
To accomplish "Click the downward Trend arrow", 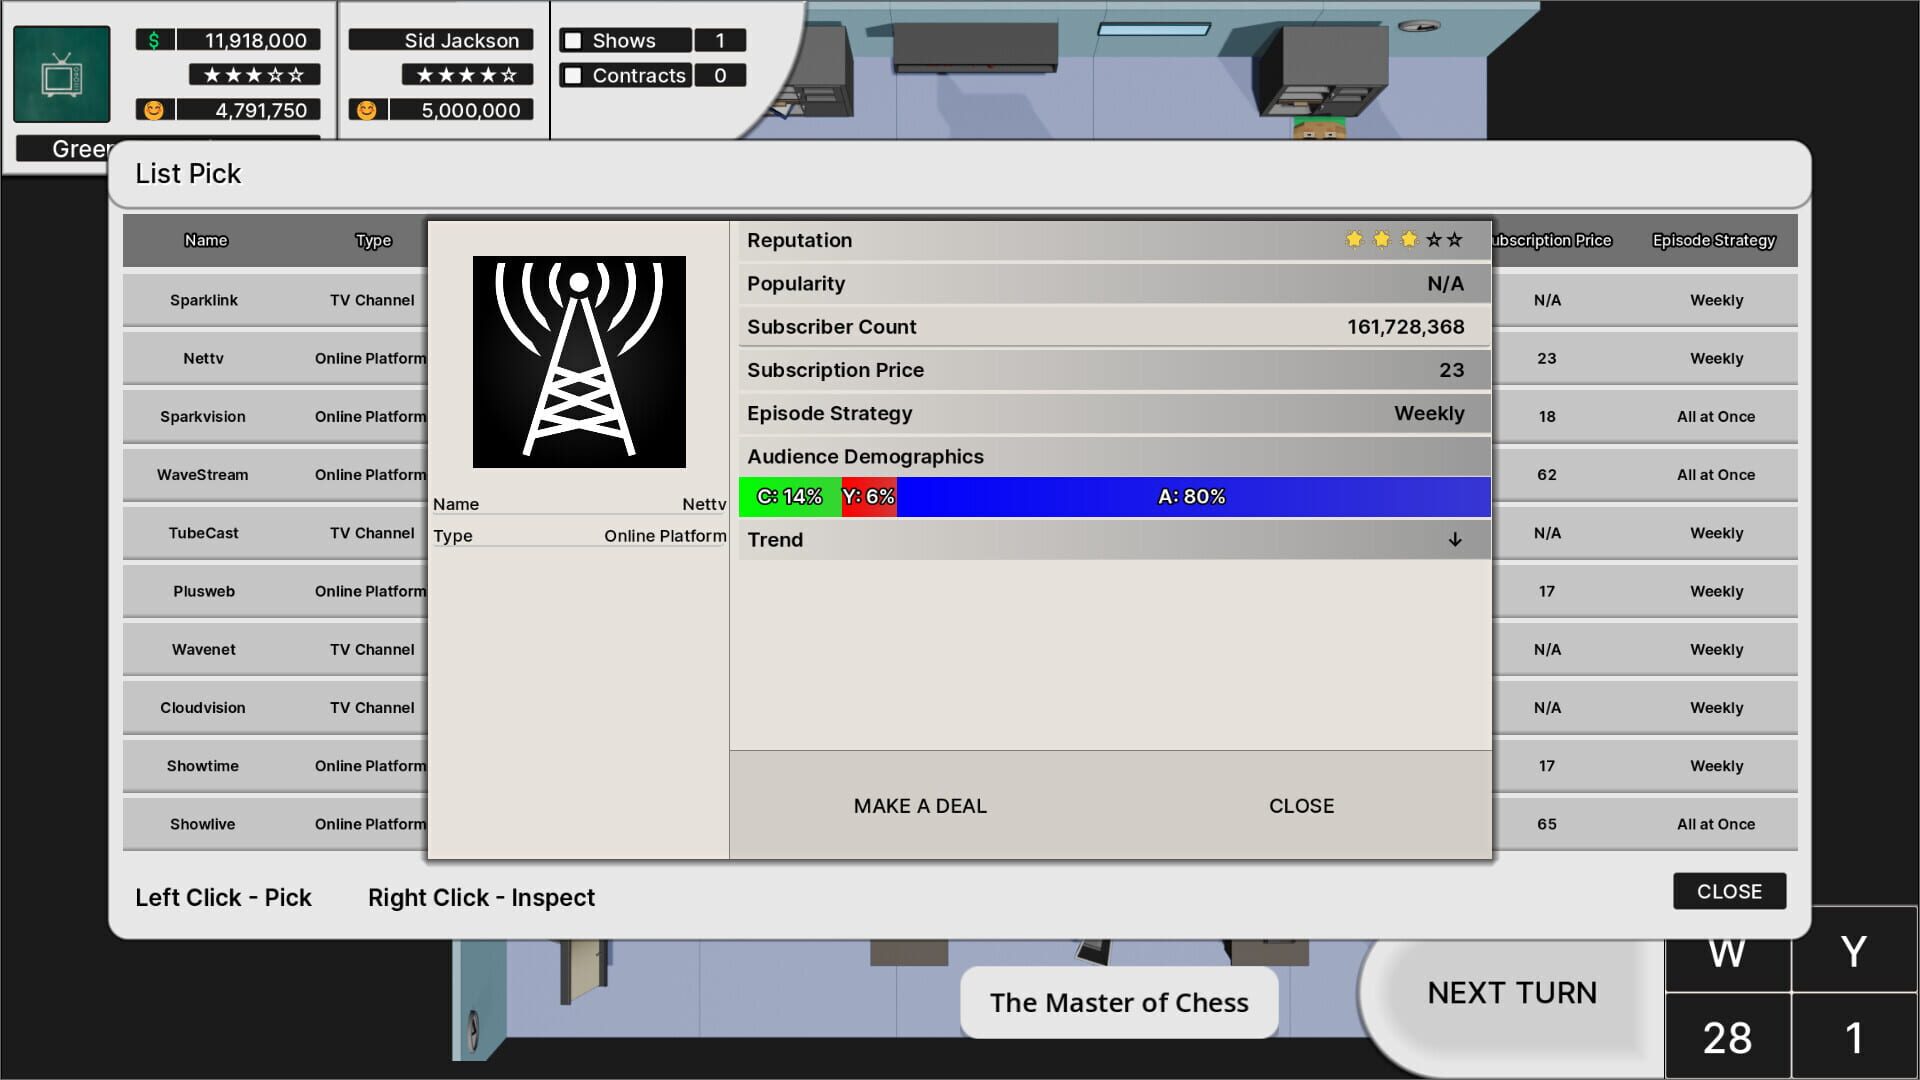I will tap(1454, 539).
